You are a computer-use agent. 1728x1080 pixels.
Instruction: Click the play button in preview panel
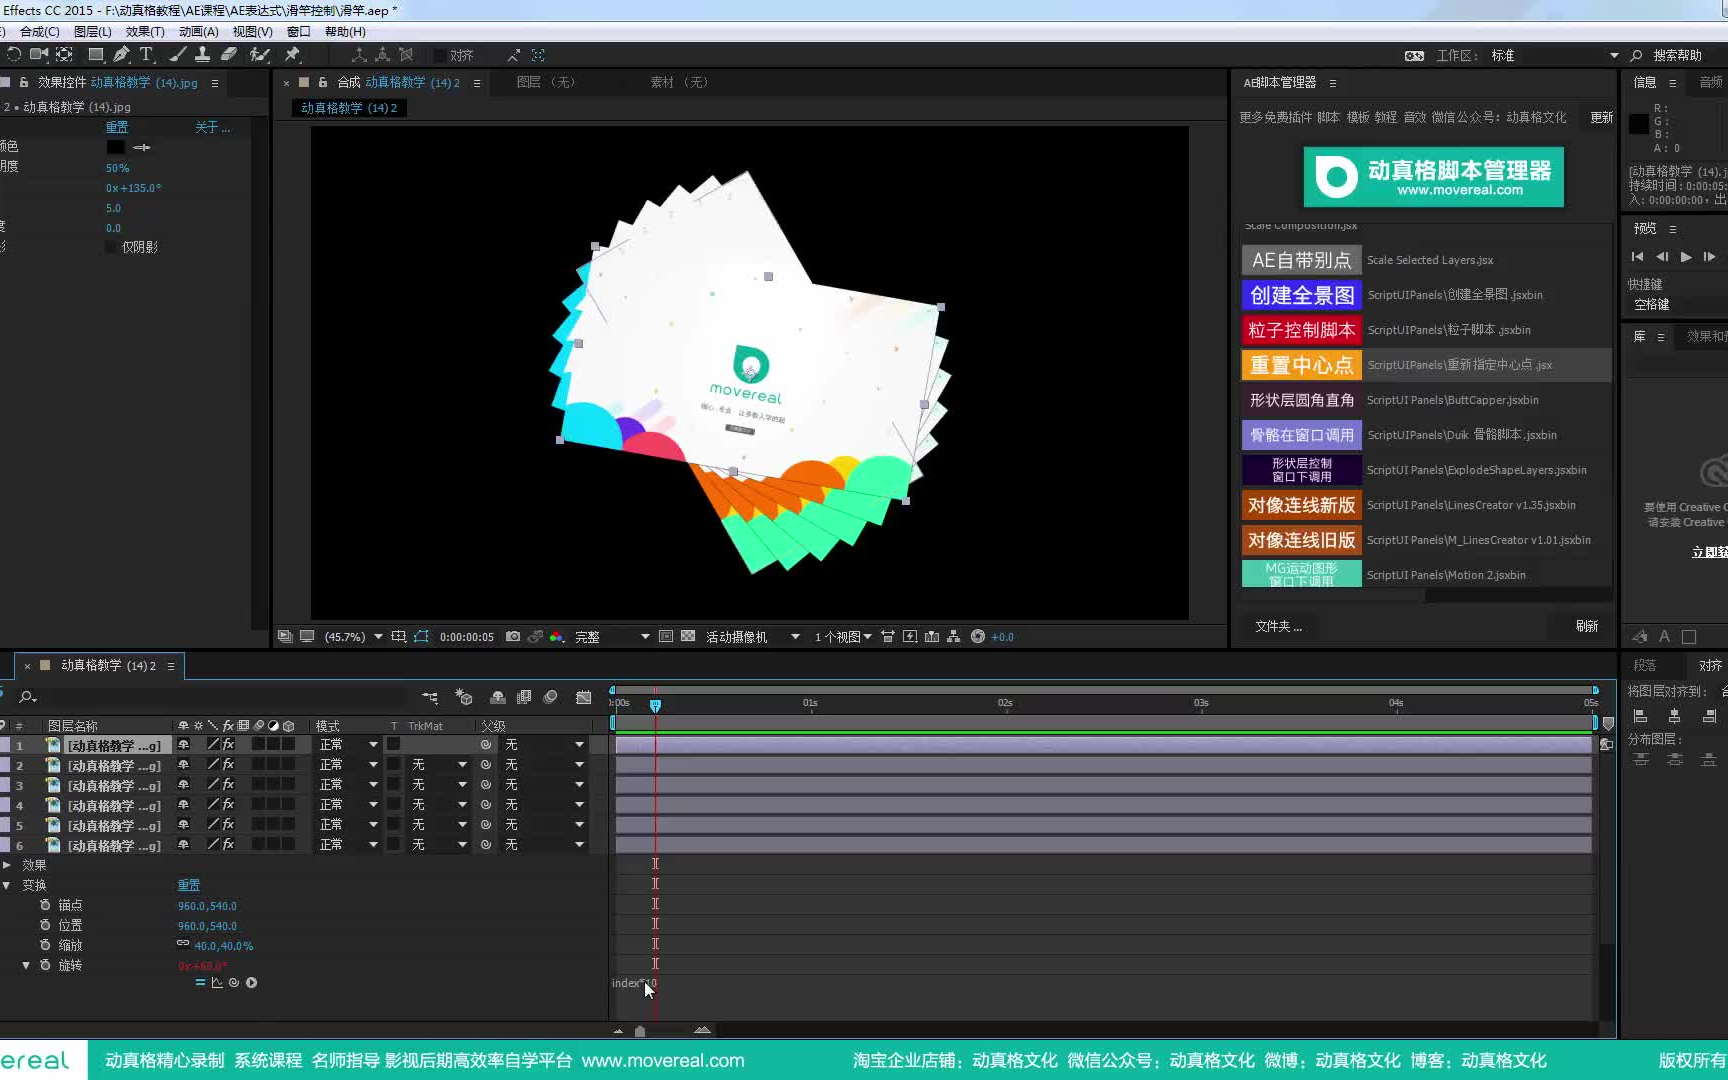[1686, 257]
